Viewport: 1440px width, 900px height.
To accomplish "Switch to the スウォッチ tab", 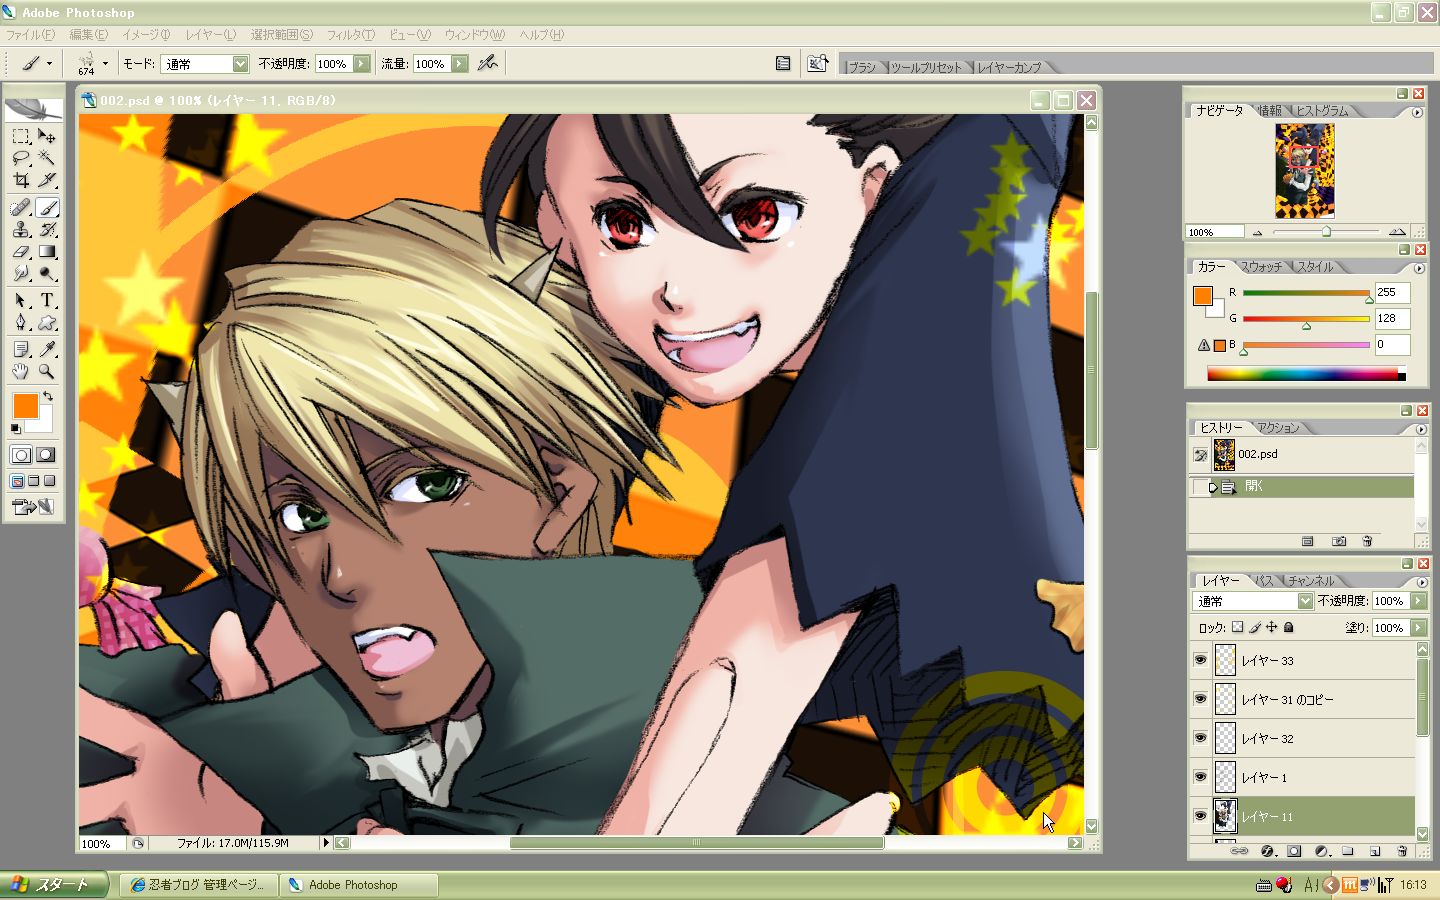I will pyautogui.click(x=1261, y=267).
